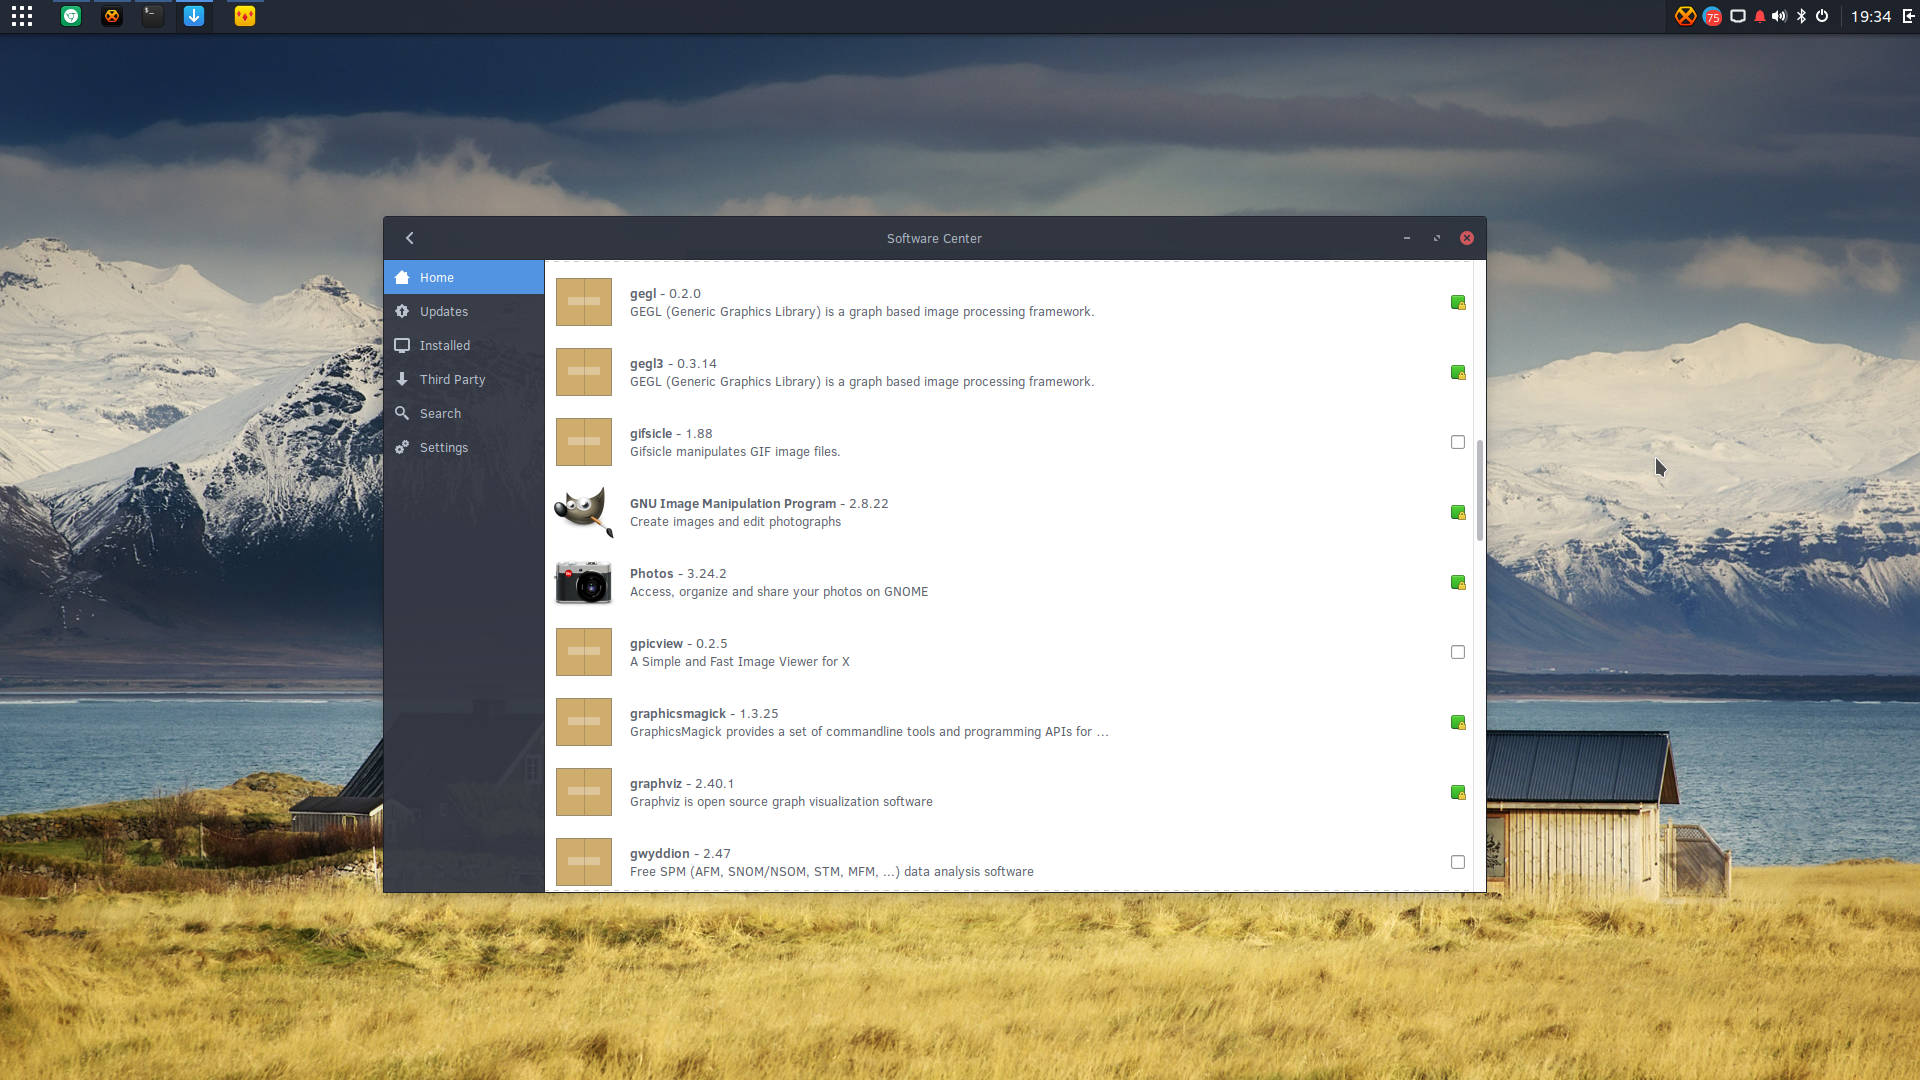Image resolution: width=1920 pixels, height=1080 pixels.
Task: Click the Third Party download arrow icon
Action: pyautogui.click(x=402, y=379)
